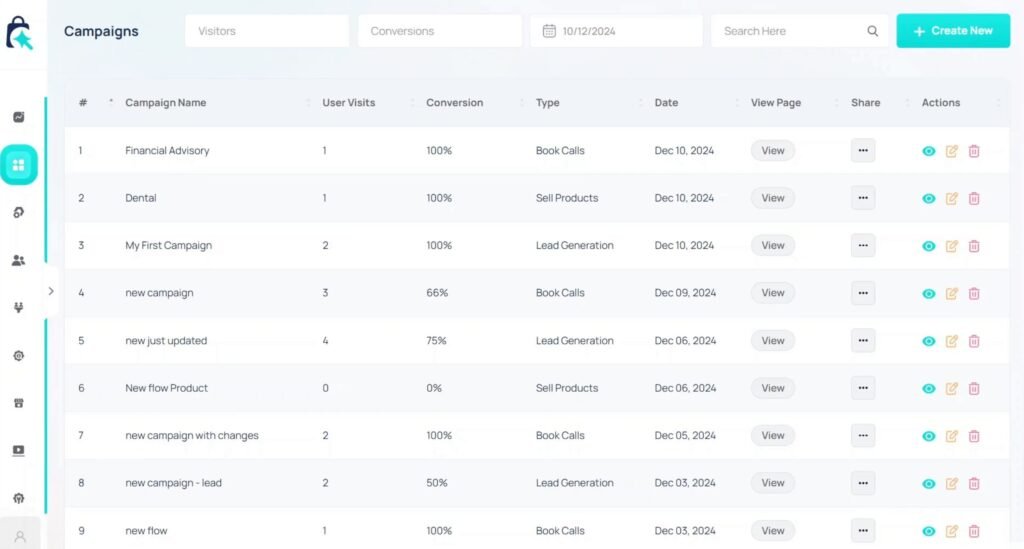
Task: Toggle eye icon for new campaign - lead
Action: 929,484
